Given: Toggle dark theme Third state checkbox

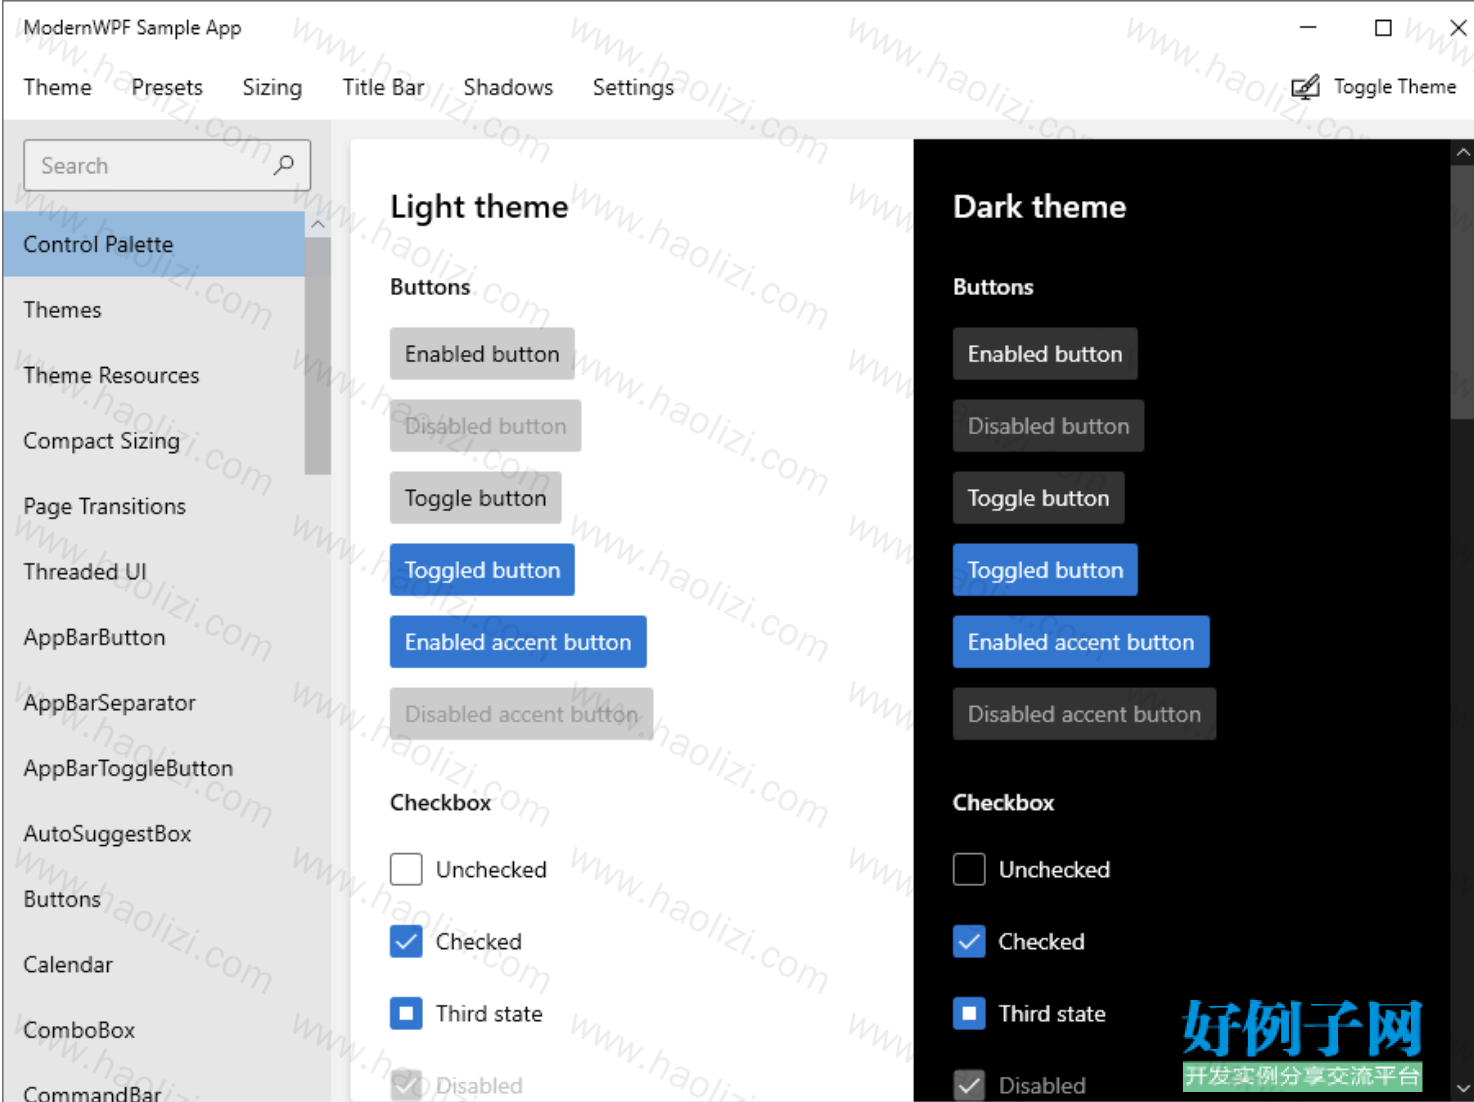Looking at the screenshot, I should [x=969, y=1014].
